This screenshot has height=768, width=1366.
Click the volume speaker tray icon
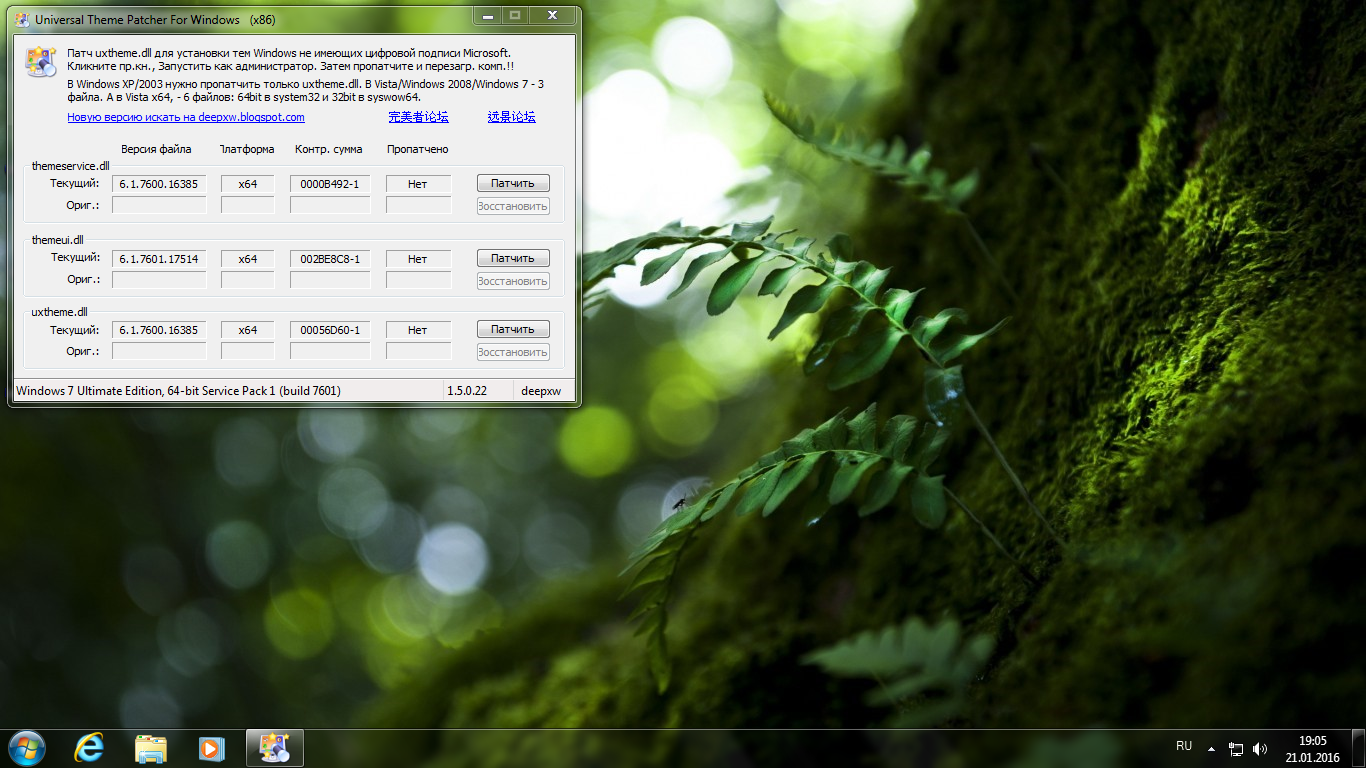tap(1260, 748)
